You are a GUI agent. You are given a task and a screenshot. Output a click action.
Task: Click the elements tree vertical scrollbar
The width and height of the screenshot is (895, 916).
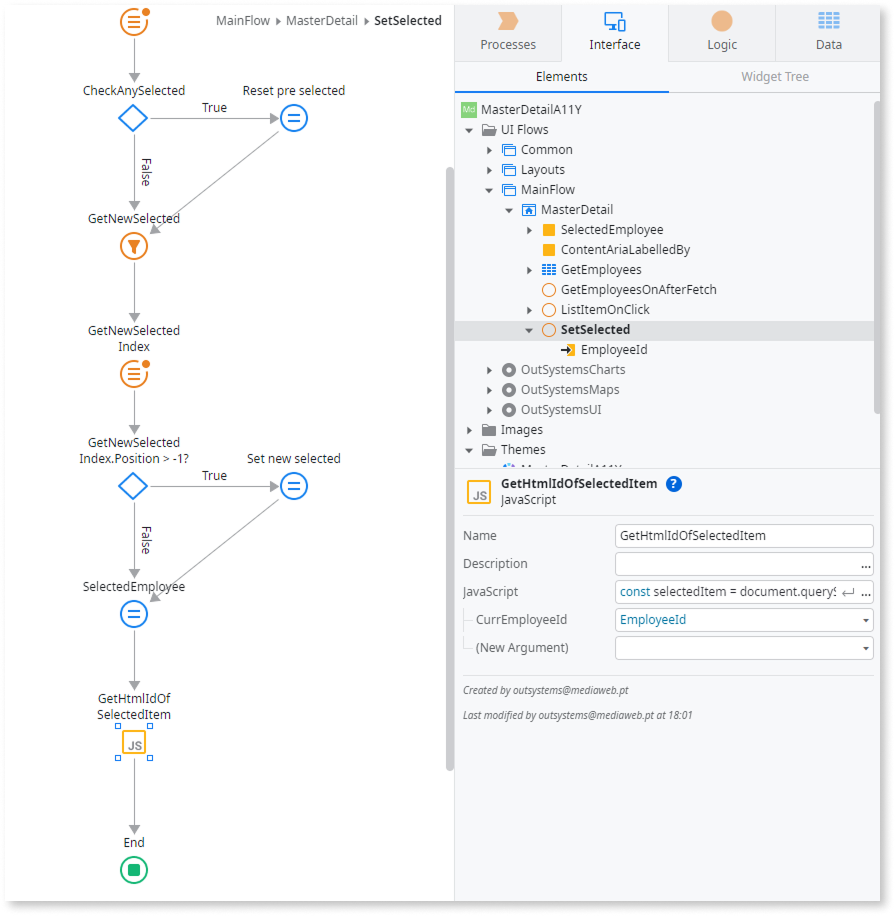tap(876, 257)
